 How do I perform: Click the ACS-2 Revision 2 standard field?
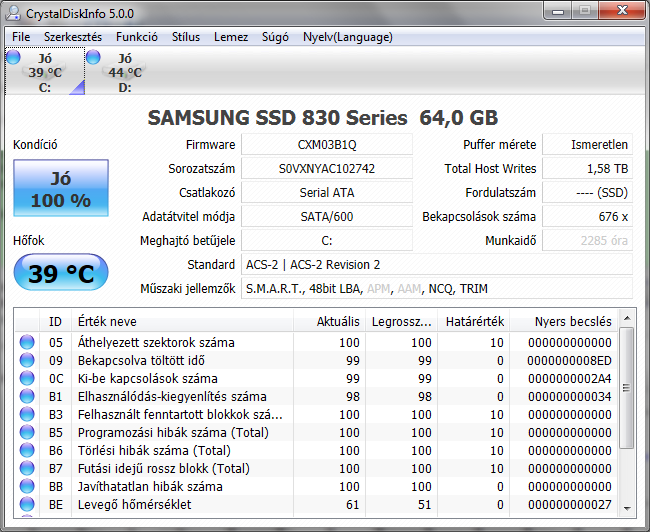[437, 265]
